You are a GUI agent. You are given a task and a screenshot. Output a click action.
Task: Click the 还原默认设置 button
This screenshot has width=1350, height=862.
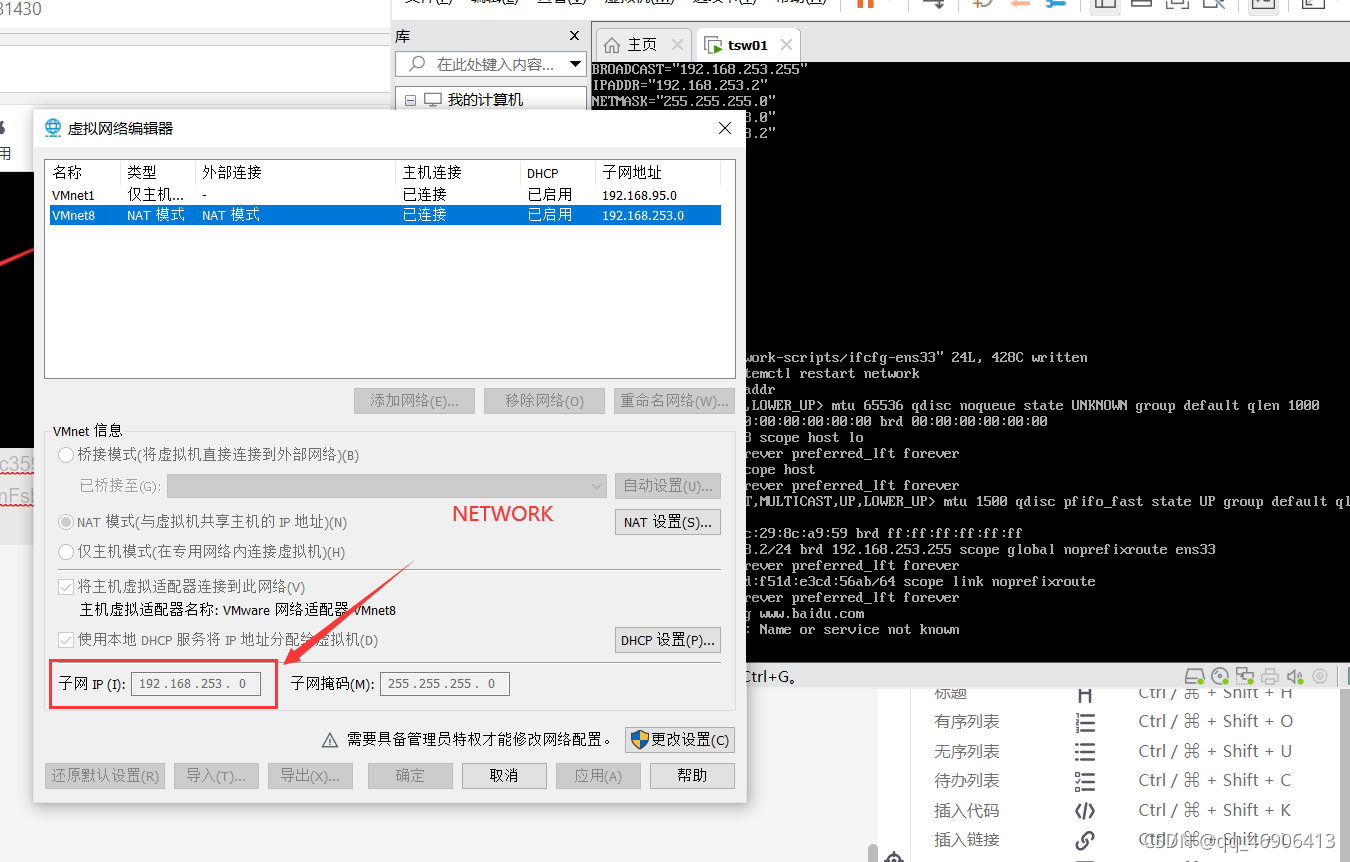point(105,776)
